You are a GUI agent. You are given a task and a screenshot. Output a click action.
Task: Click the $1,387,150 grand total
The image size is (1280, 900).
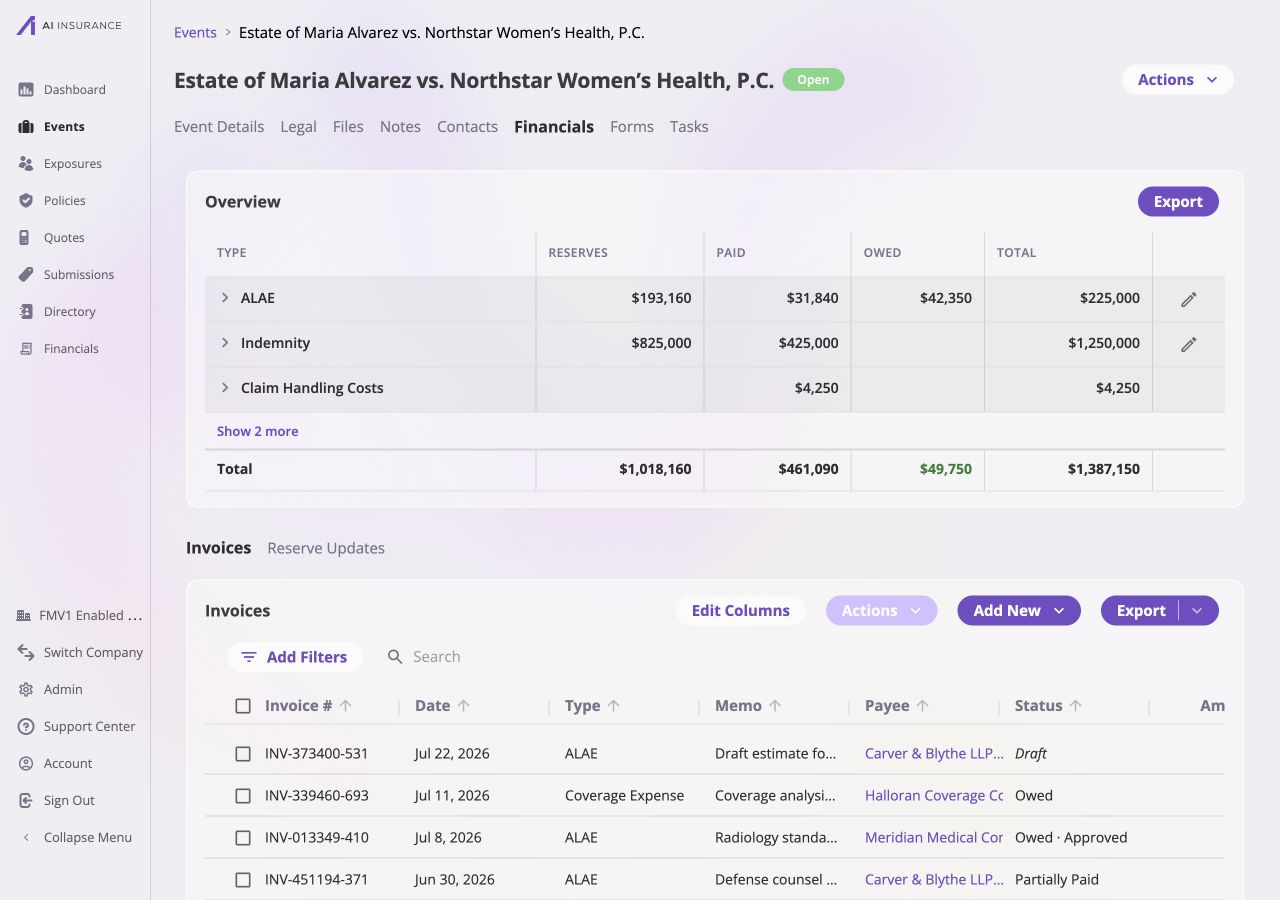pyautogui.click(x=1104, y=469)
